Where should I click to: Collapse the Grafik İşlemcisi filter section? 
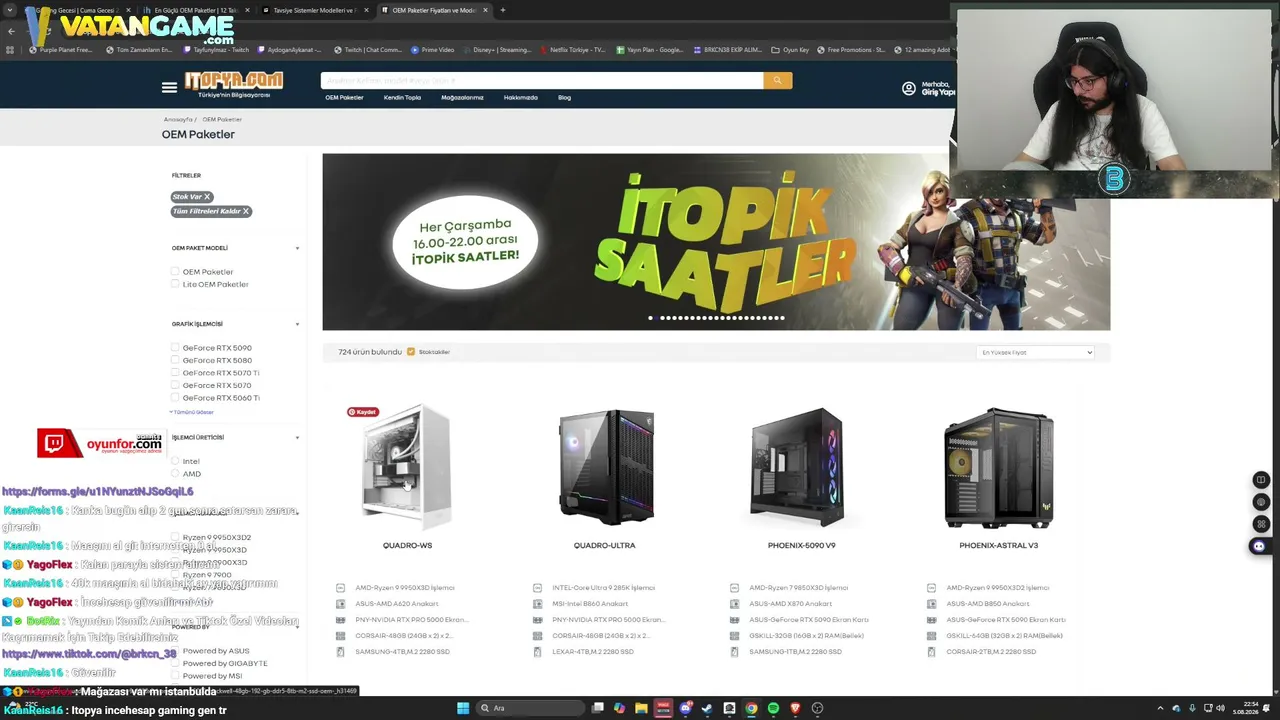pyautogui.click(x=297, y=324)
